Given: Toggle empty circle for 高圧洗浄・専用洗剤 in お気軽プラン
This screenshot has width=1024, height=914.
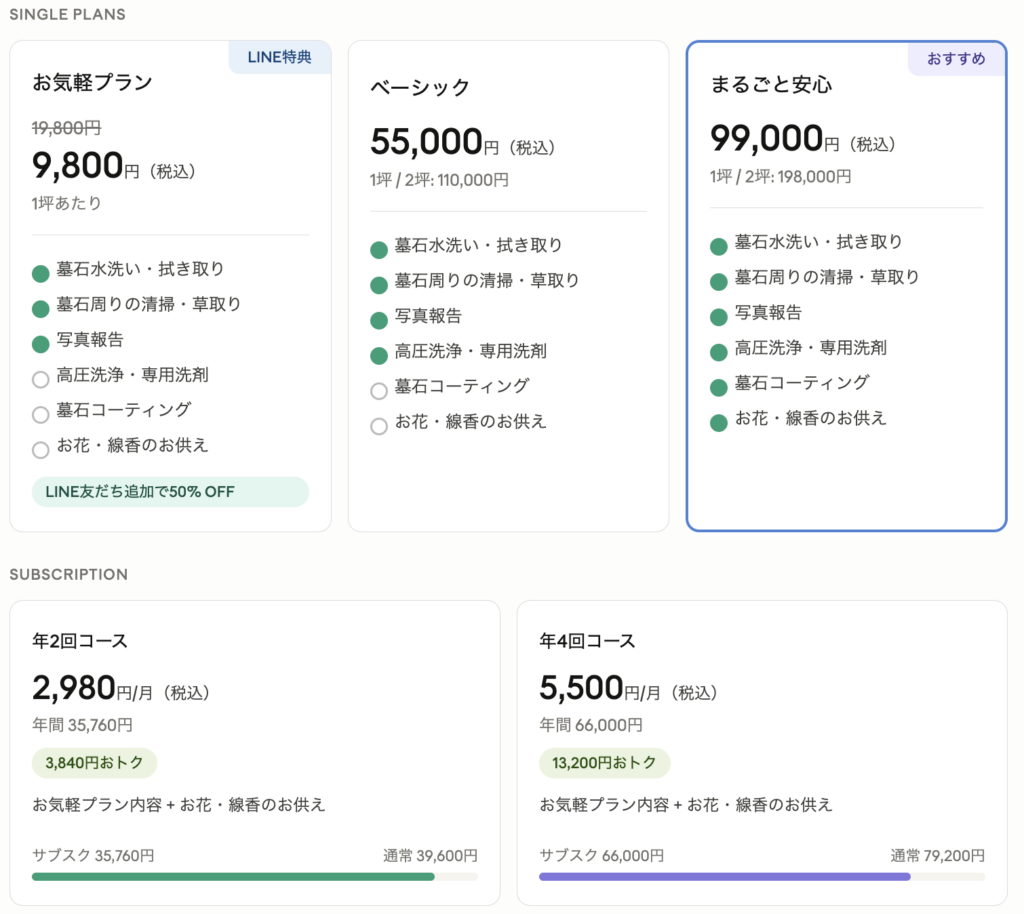Looking at the screenshot, I should pyautogui.click(x=41, y=379).
